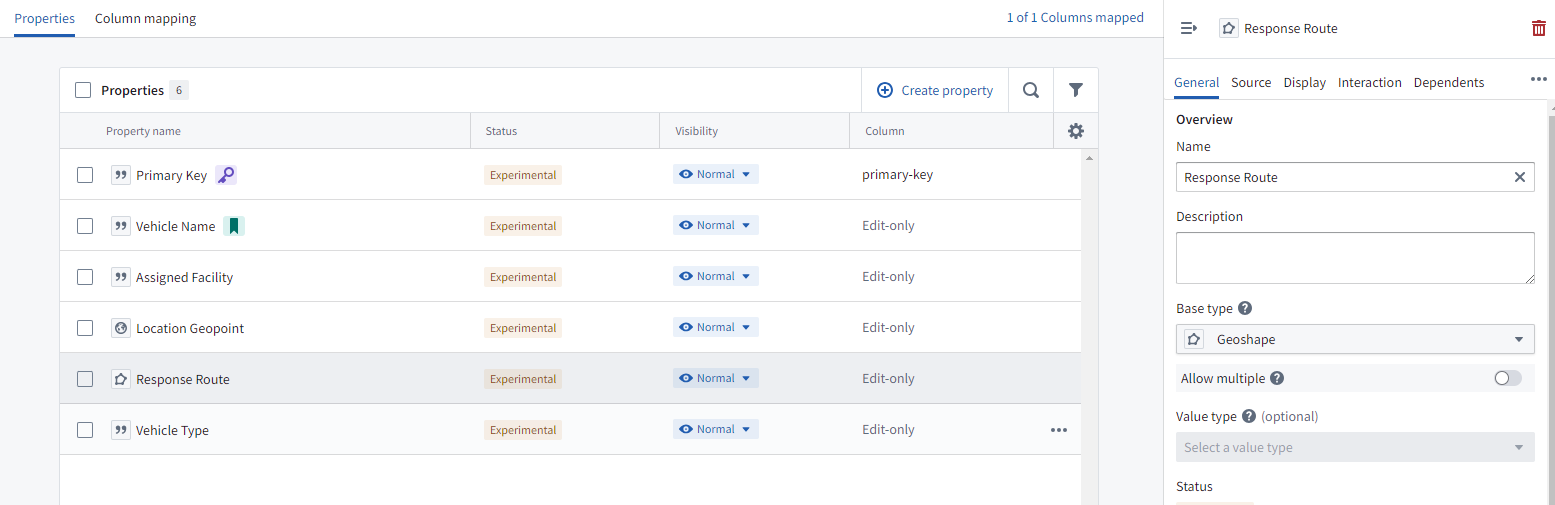Expand Primary Key visibility Normal dropdown
The width and height of the screenshot is (1555, 505).
click(715, 175)
